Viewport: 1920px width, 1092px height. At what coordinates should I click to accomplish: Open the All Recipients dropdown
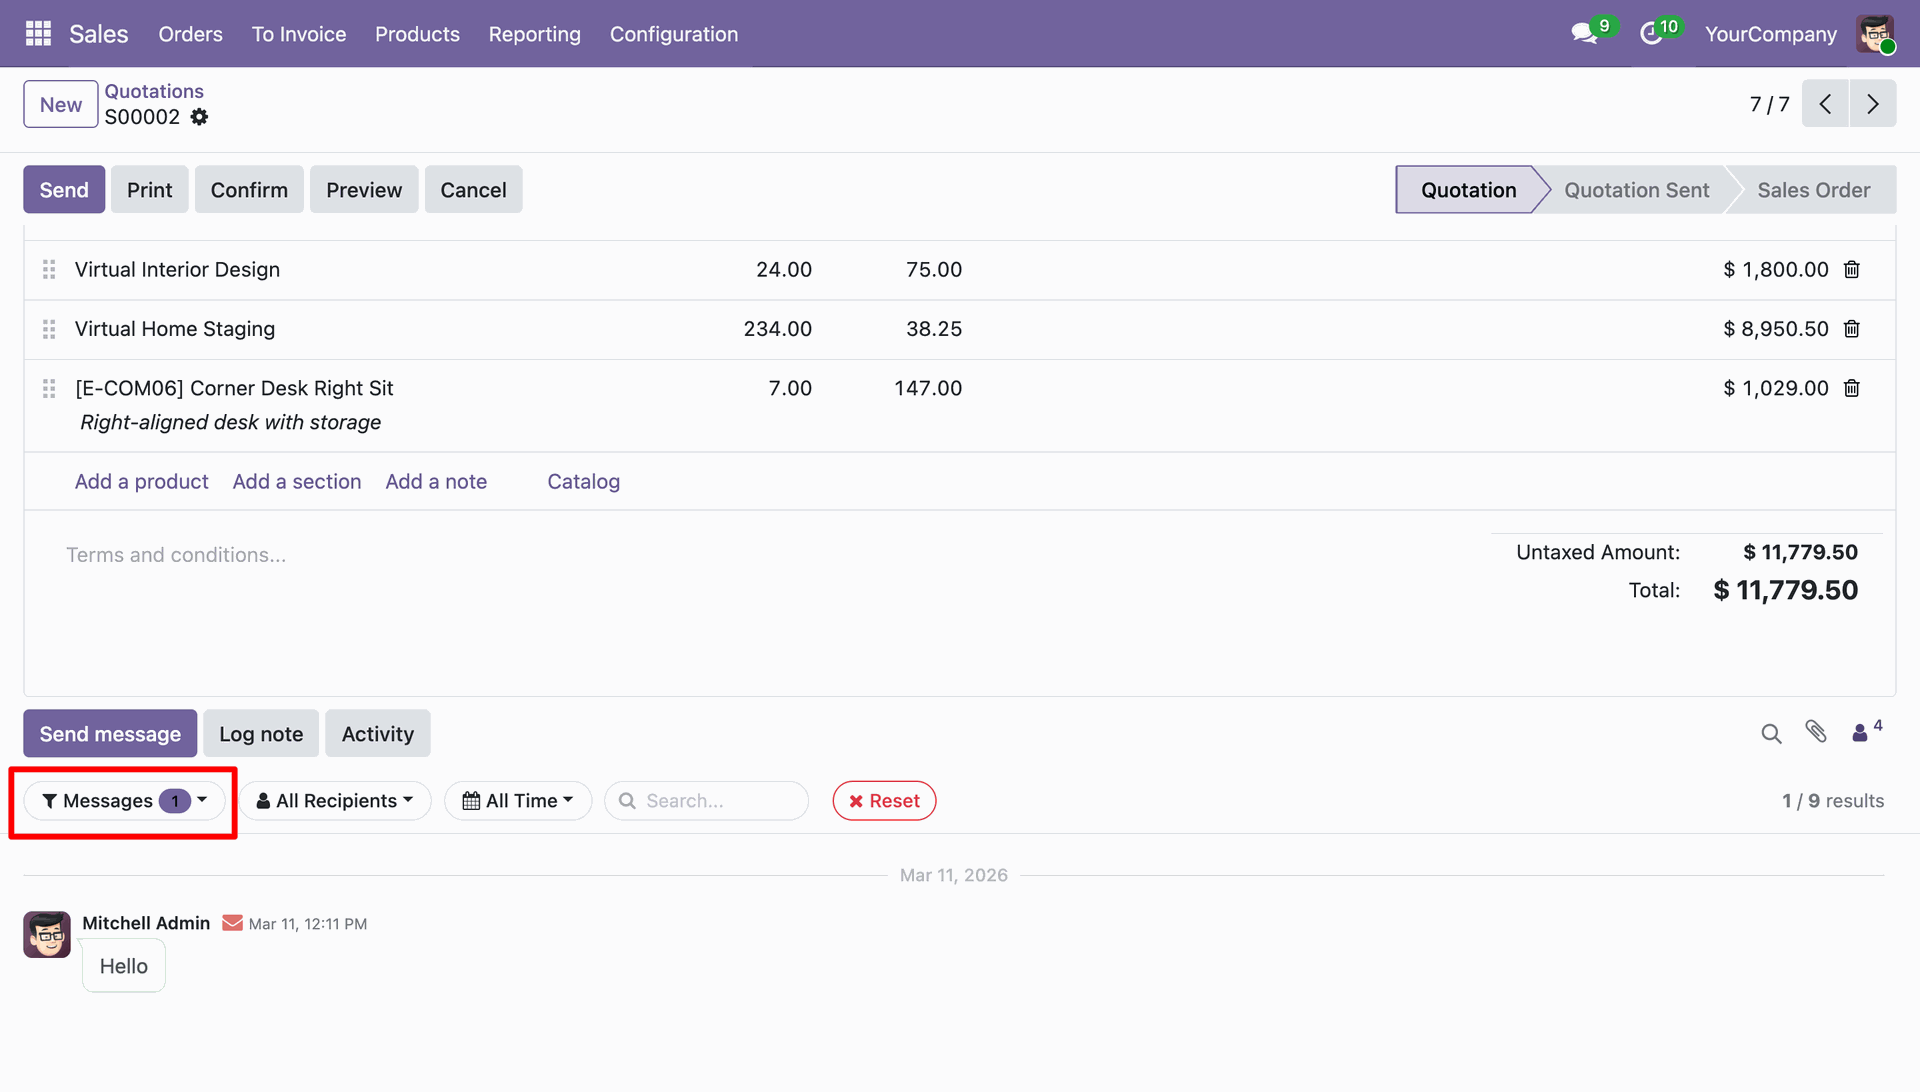(x=335, y=801)
